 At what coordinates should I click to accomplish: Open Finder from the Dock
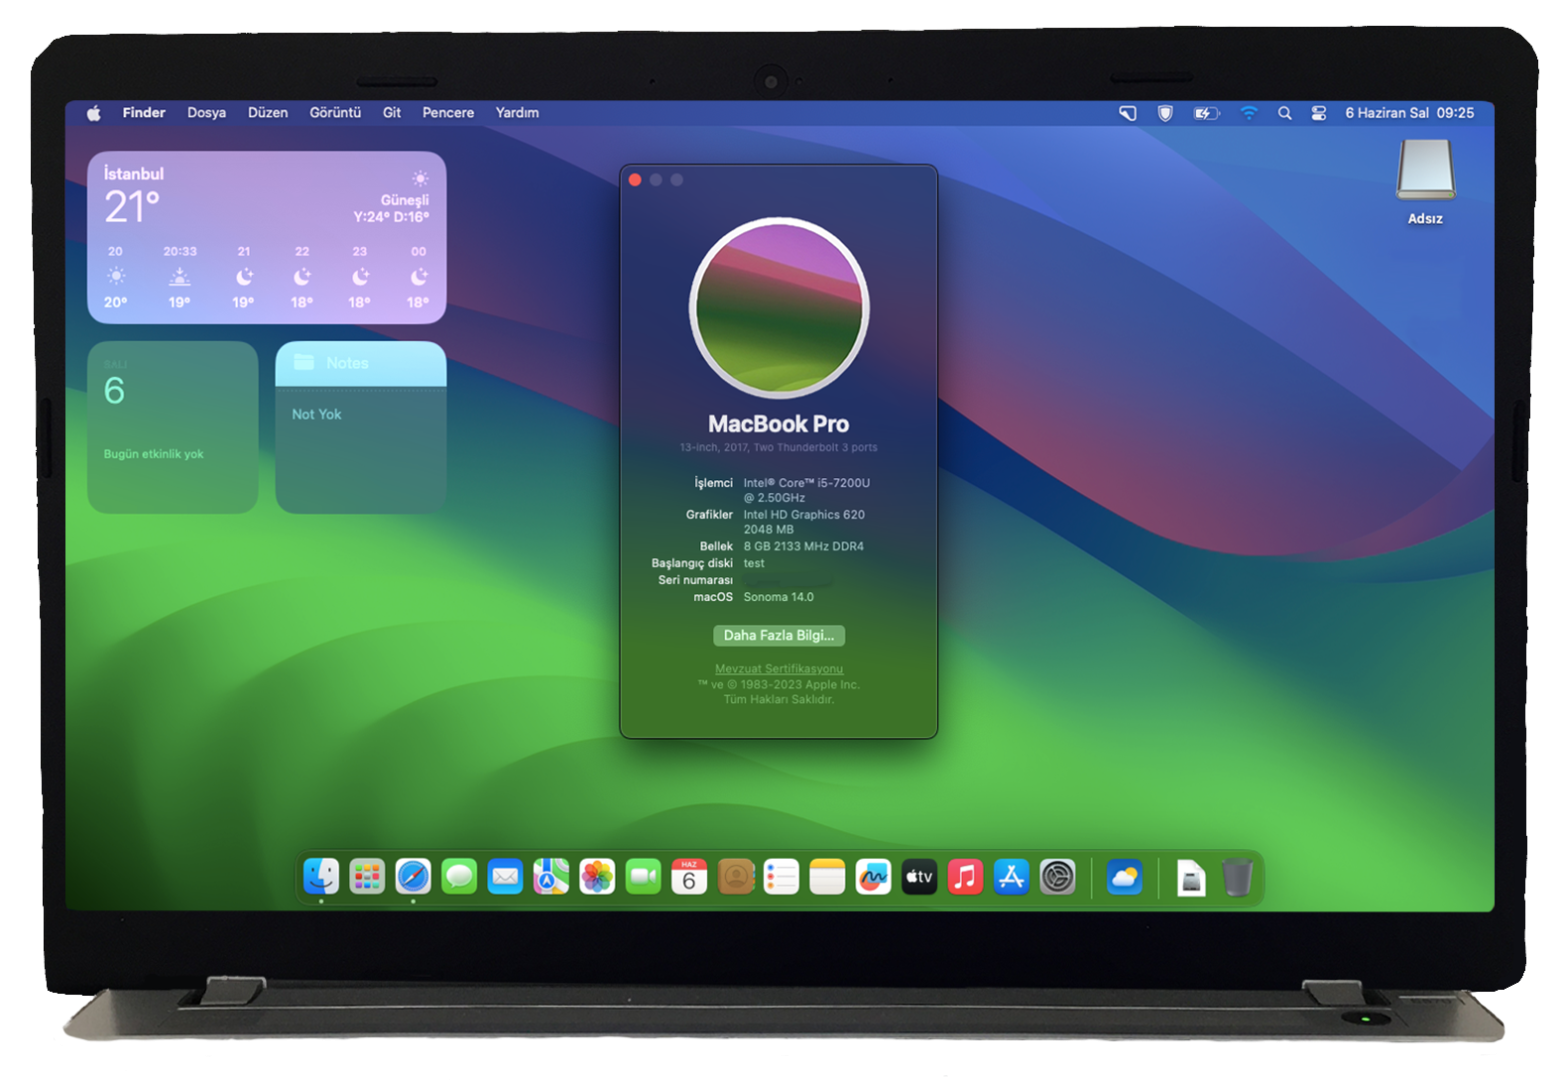(x=321, y=877)
